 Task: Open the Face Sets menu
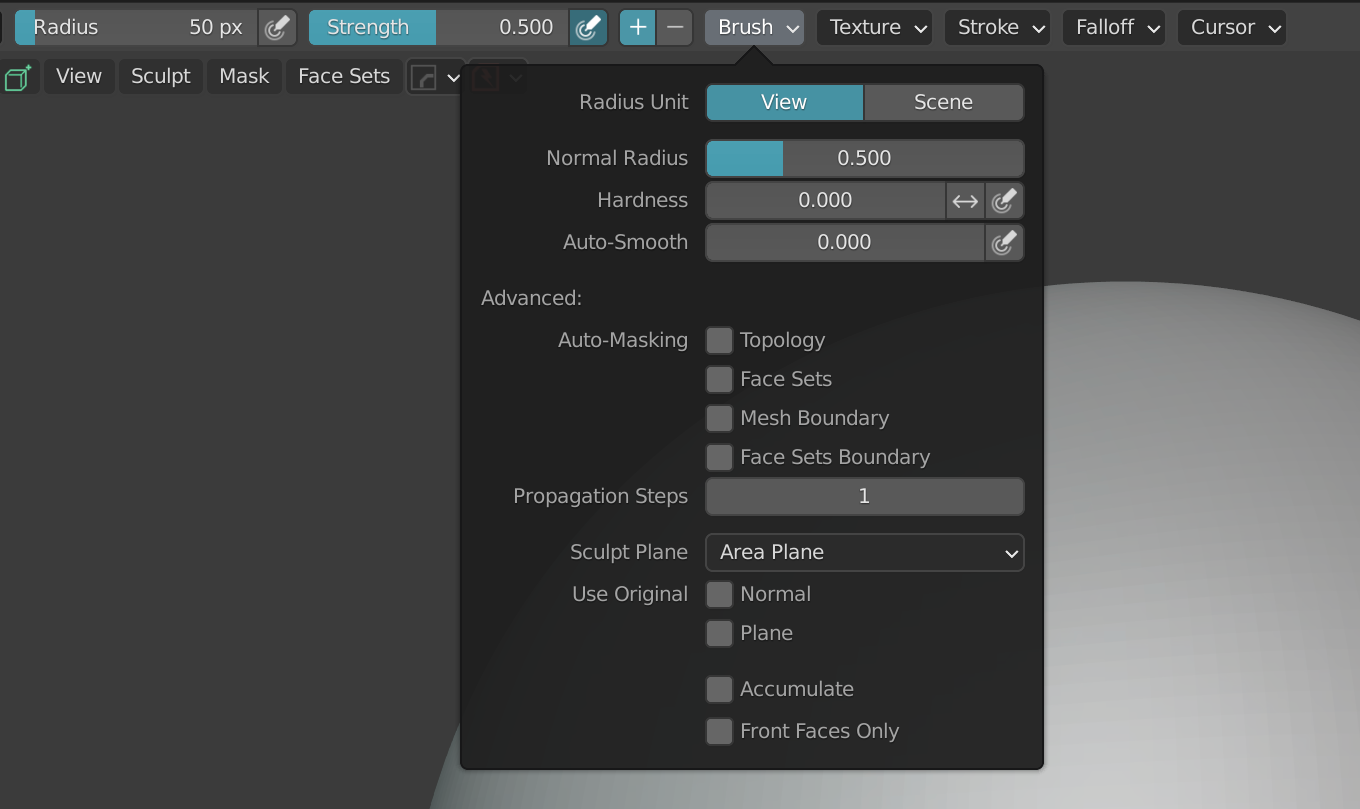point(344,77)
